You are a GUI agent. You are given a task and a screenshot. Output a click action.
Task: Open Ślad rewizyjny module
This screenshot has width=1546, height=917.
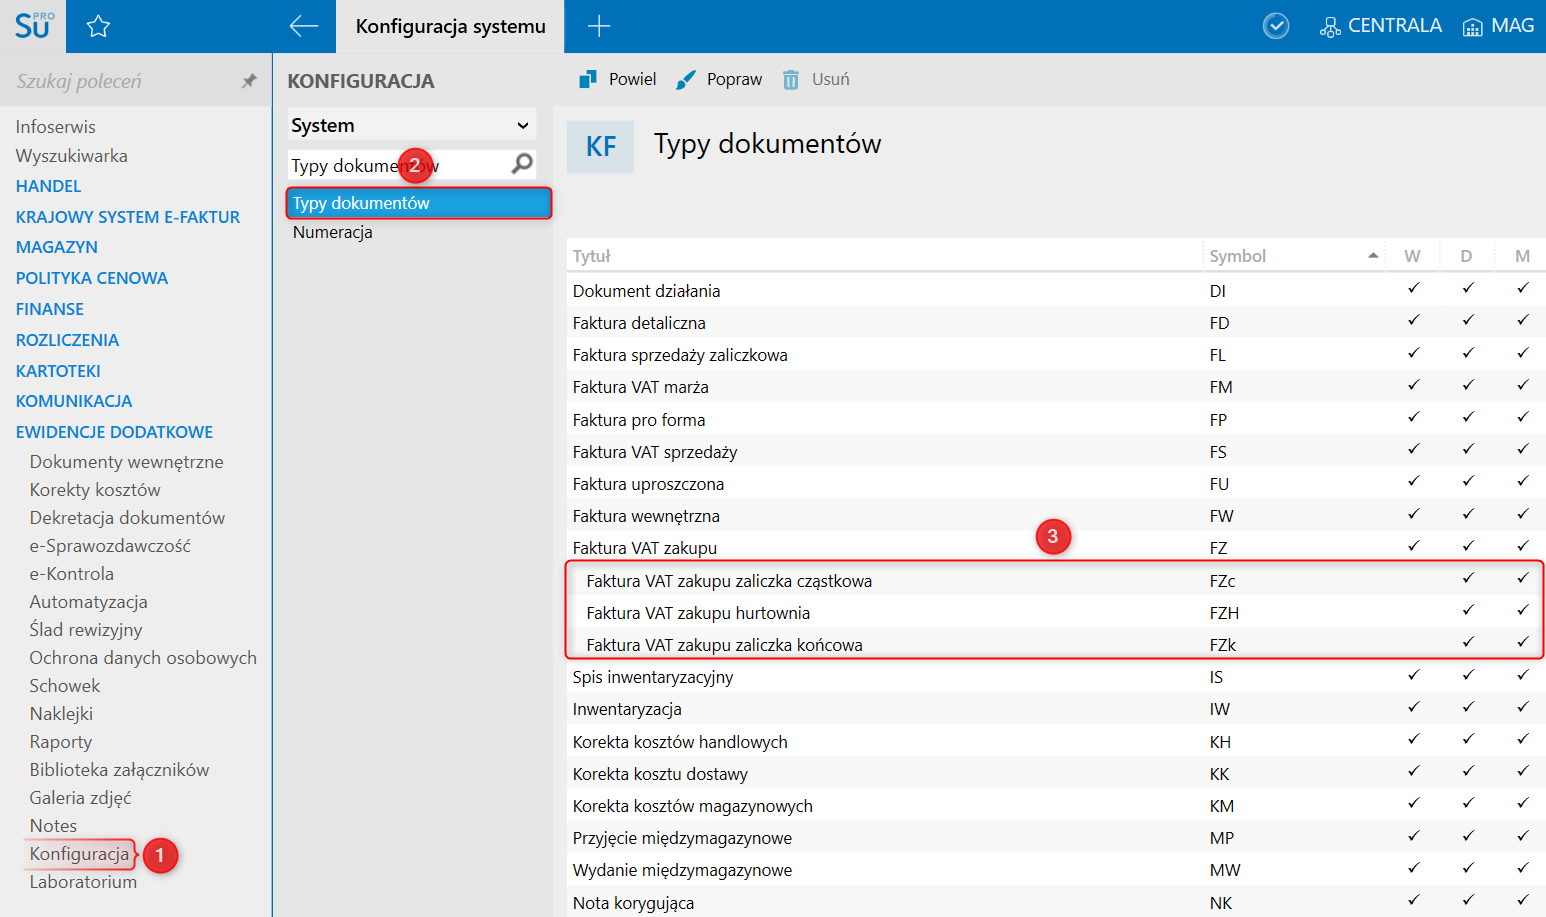(86, 630)
